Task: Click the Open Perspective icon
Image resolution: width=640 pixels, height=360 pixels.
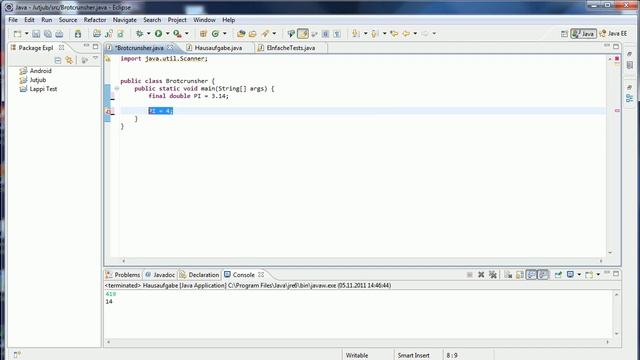Action: pos(564,34)
